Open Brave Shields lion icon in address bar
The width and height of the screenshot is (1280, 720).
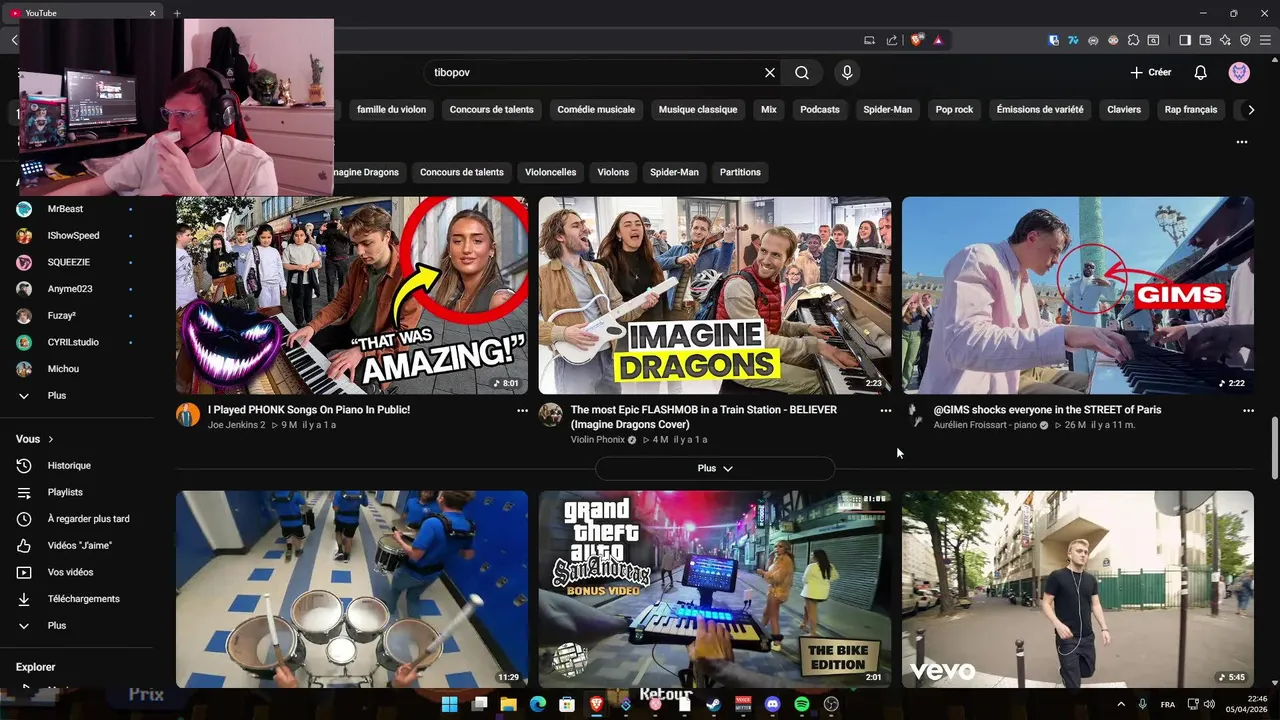coord(916,40)
